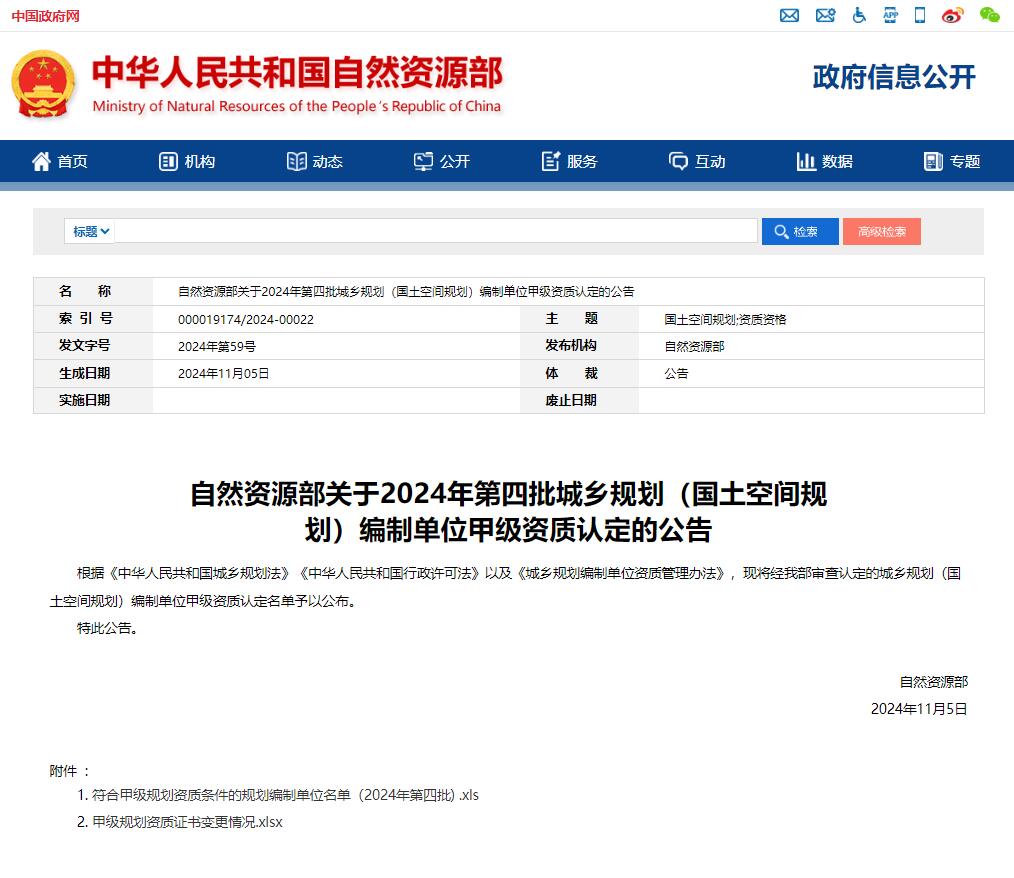Go to 首页 in the navigation bar
This screenshot has width=1014, height=878.
click(60, 161)
